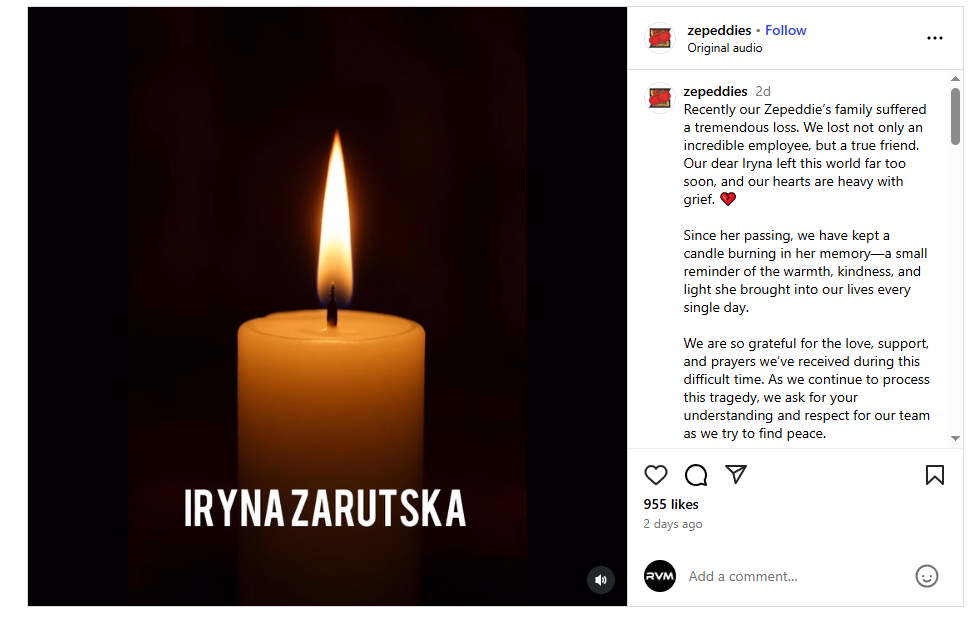
Task: Click the caption scrollbar up arrow
Action: coord(955,79)
